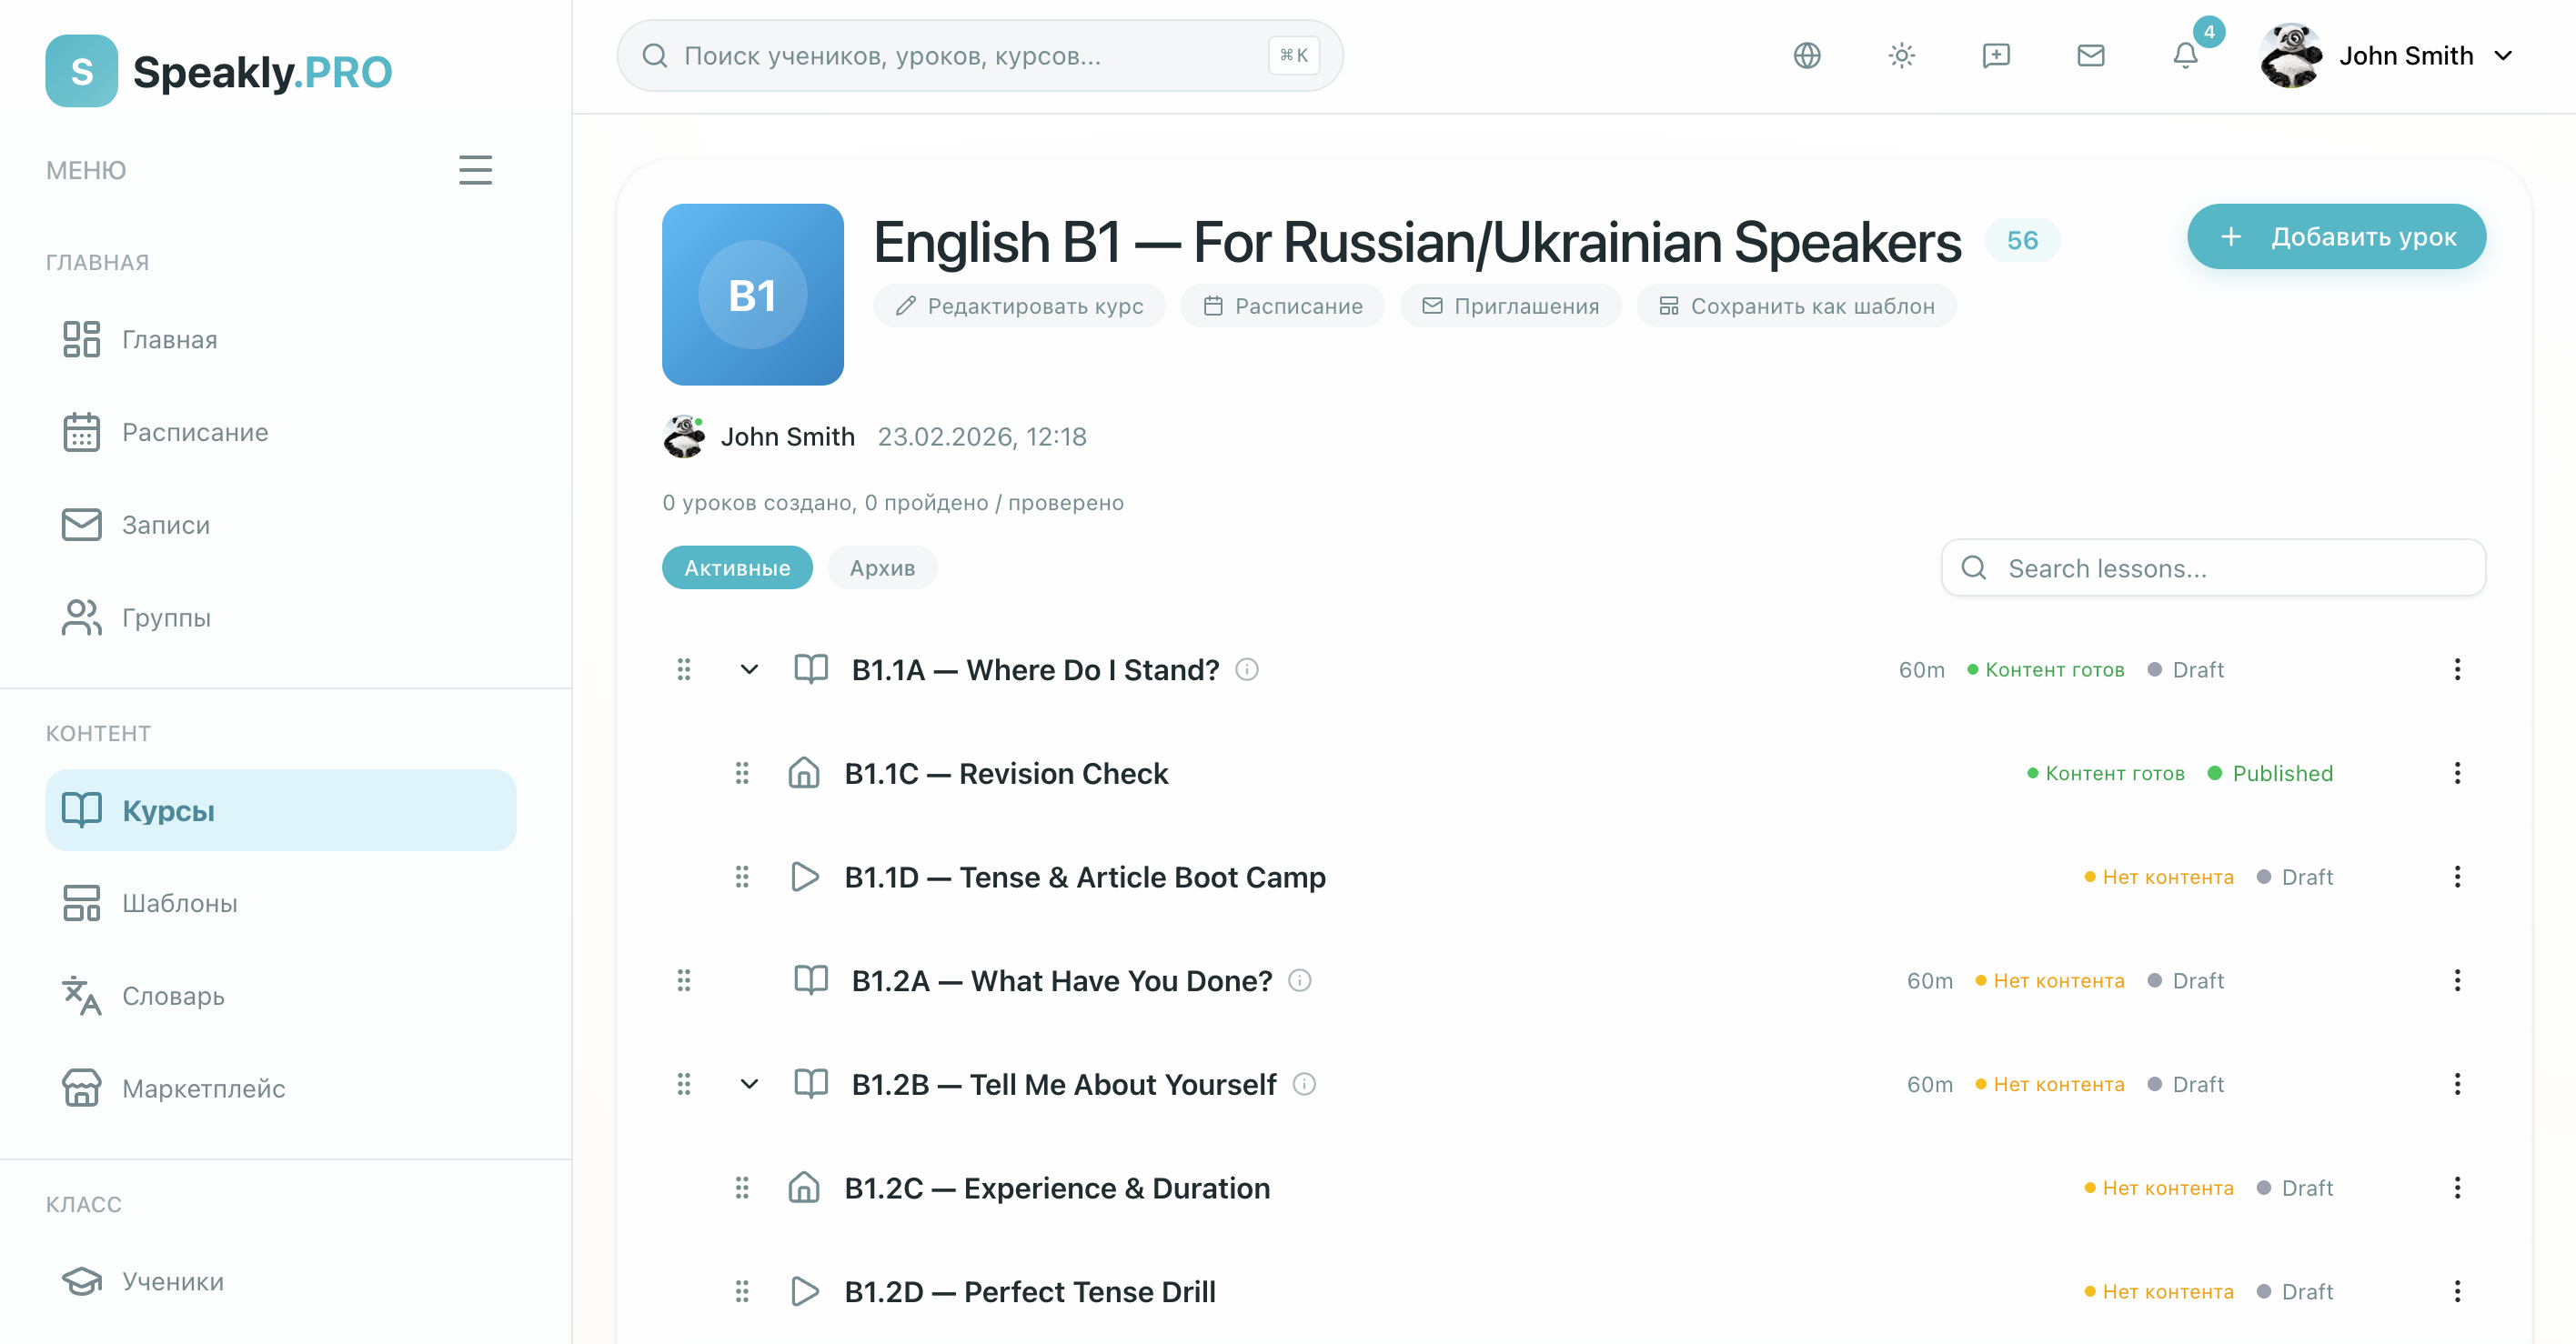Click the B1.2C homework house icon
Image resolution: width=2576 pixels, height=1344 pixels.
click(804, 1188)
